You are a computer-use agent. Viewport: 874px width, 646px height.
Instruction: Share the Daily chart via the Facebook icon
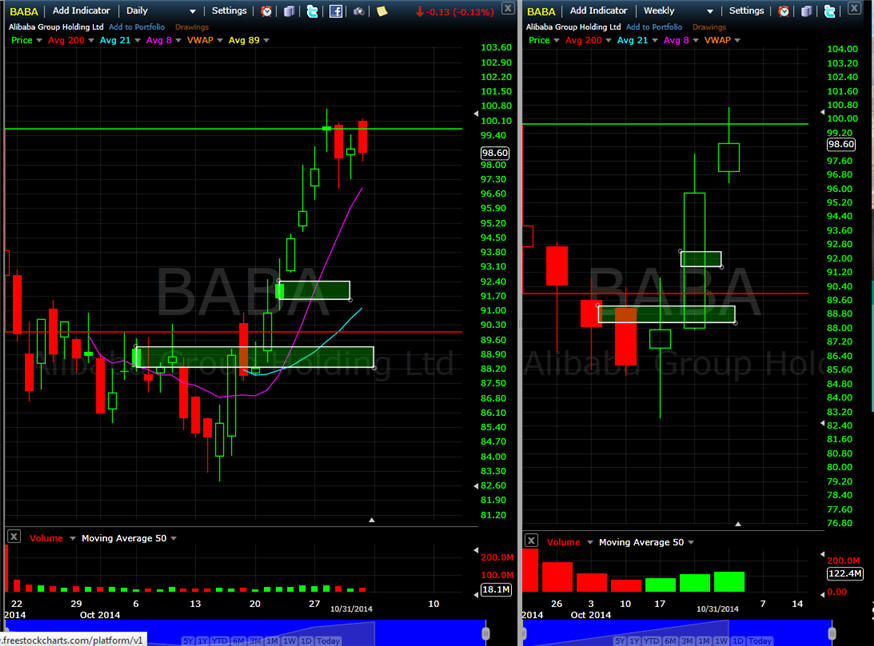click(336, 11)
